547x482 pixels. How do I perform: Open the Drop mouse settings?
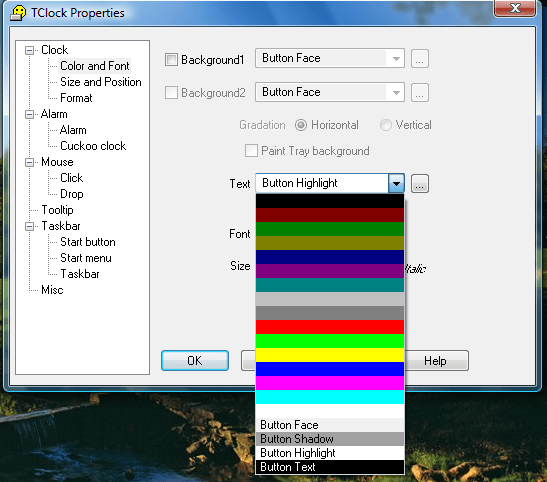72,194
